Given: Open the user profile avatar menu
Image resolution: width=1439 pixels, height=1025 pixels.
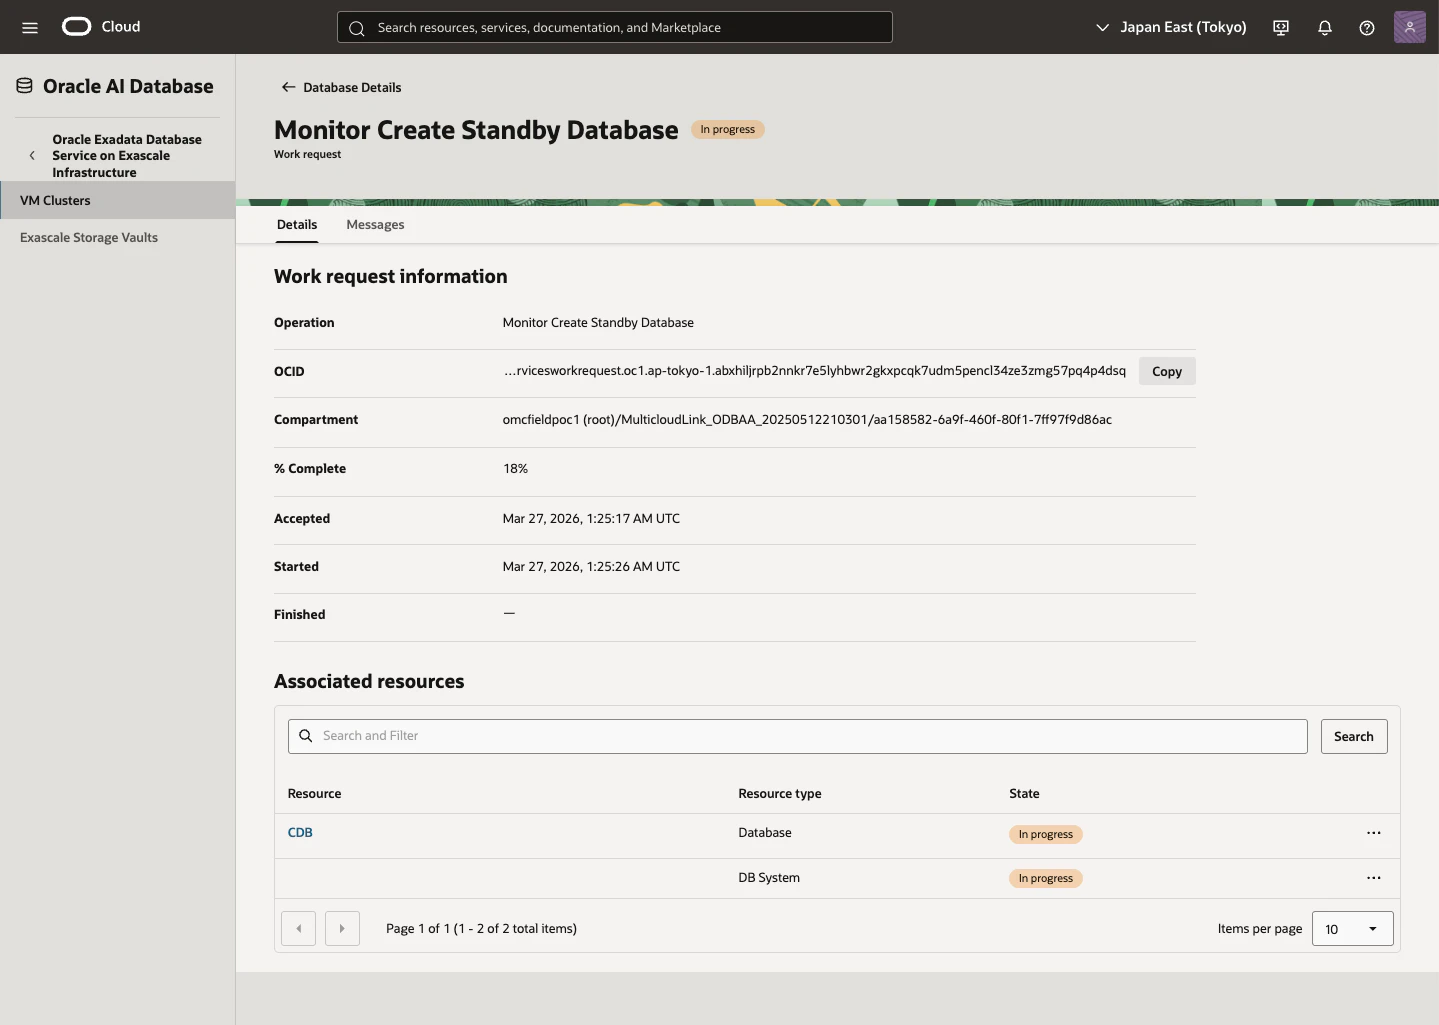Looking at the screenshot, I should (x=1410, y=27).
